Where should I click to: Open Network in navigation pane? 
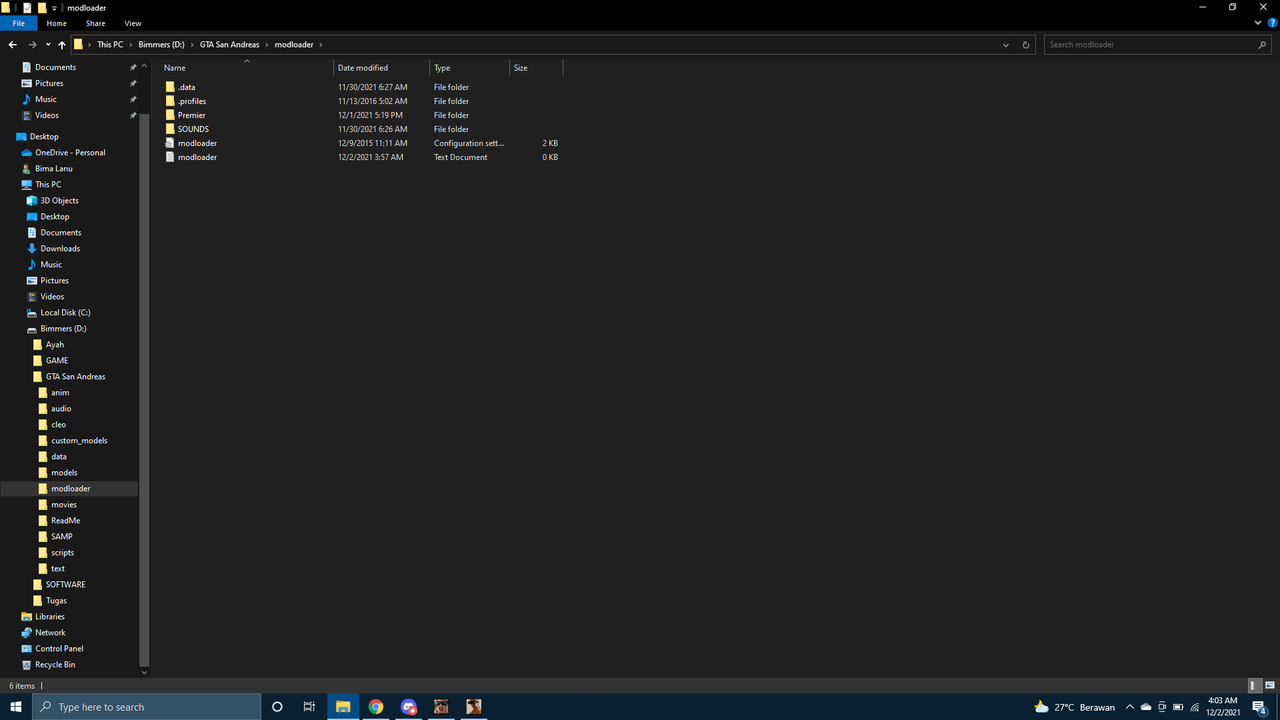[50, 632]
